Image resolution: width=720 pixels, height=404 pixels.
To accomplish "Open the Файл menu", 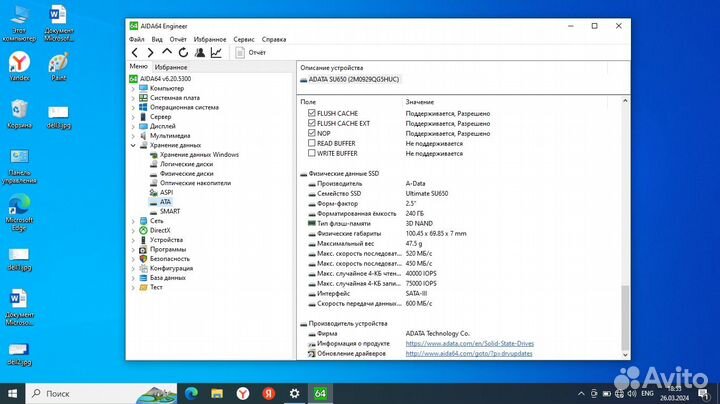I will (x=136, y=39).
